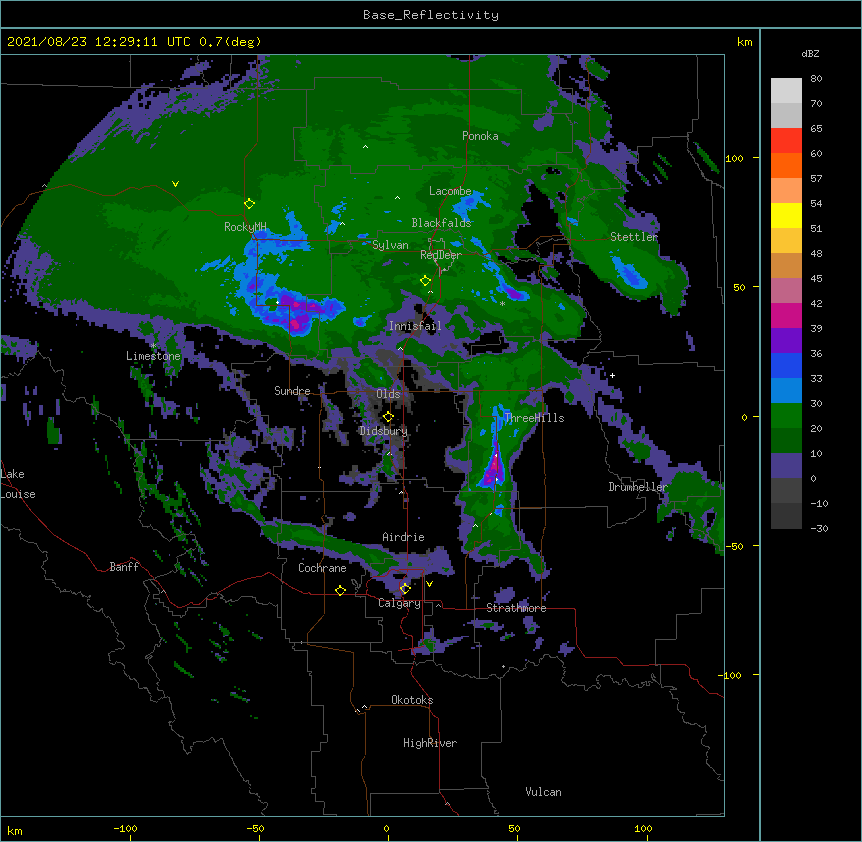
Task: Select the RedDeer label
Action: click(441, 255)
